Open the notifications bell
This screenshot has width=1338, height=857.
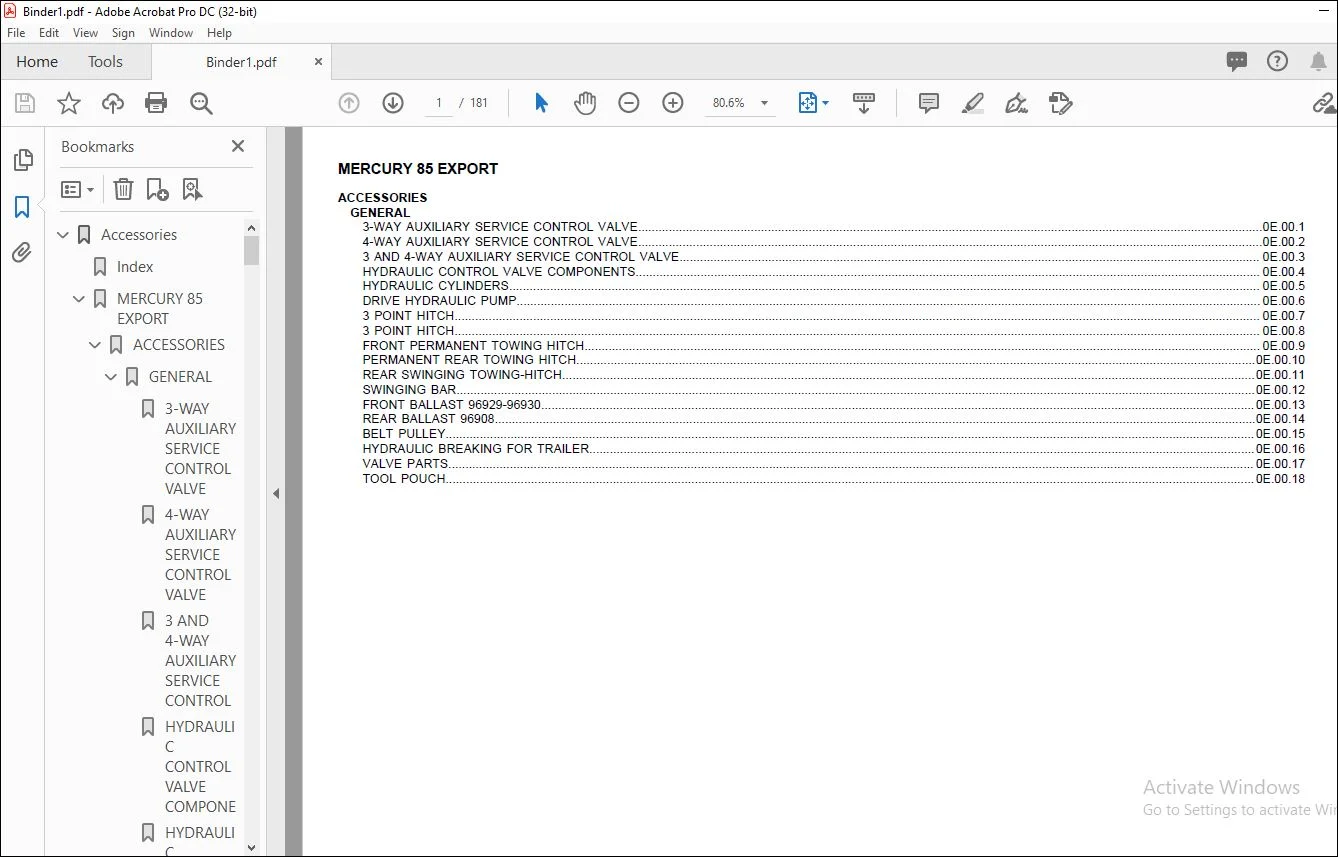point(1319,62)
